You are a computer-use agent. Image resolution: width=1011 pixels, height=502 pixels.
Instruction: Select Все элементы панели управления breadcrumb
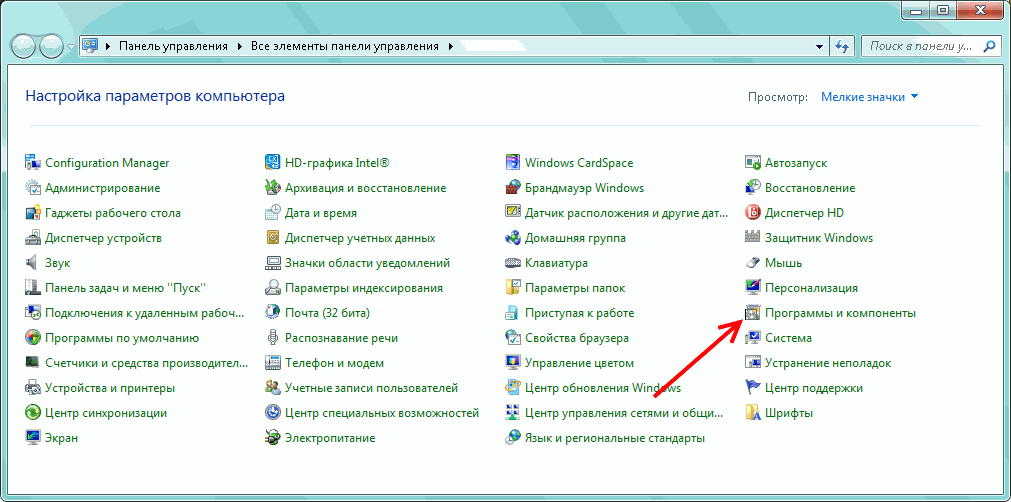click(345, 46)
